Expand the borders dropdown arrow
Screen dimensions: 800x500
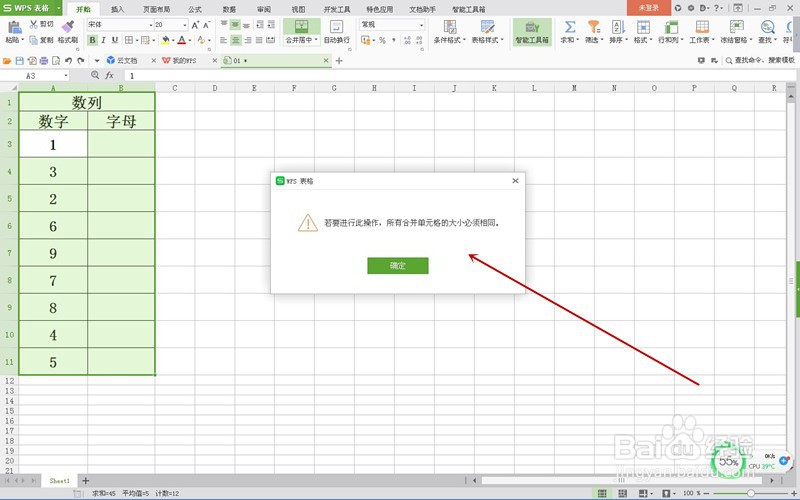137,40
